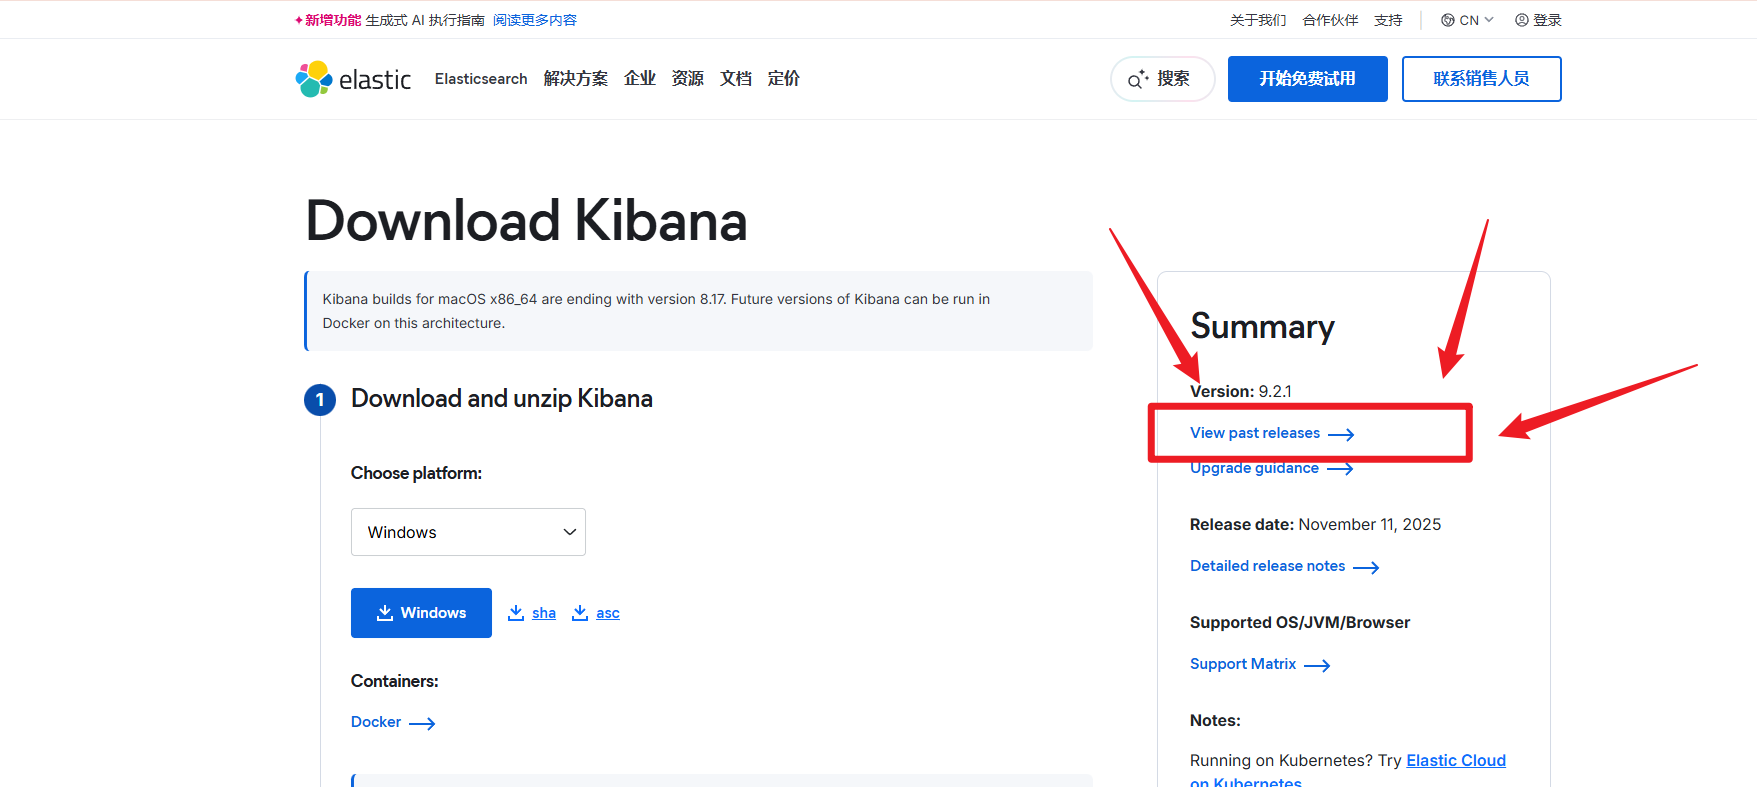The image size is (1757, 787).
Task: Open the 阅读更多内容 link
Action: 535,20
